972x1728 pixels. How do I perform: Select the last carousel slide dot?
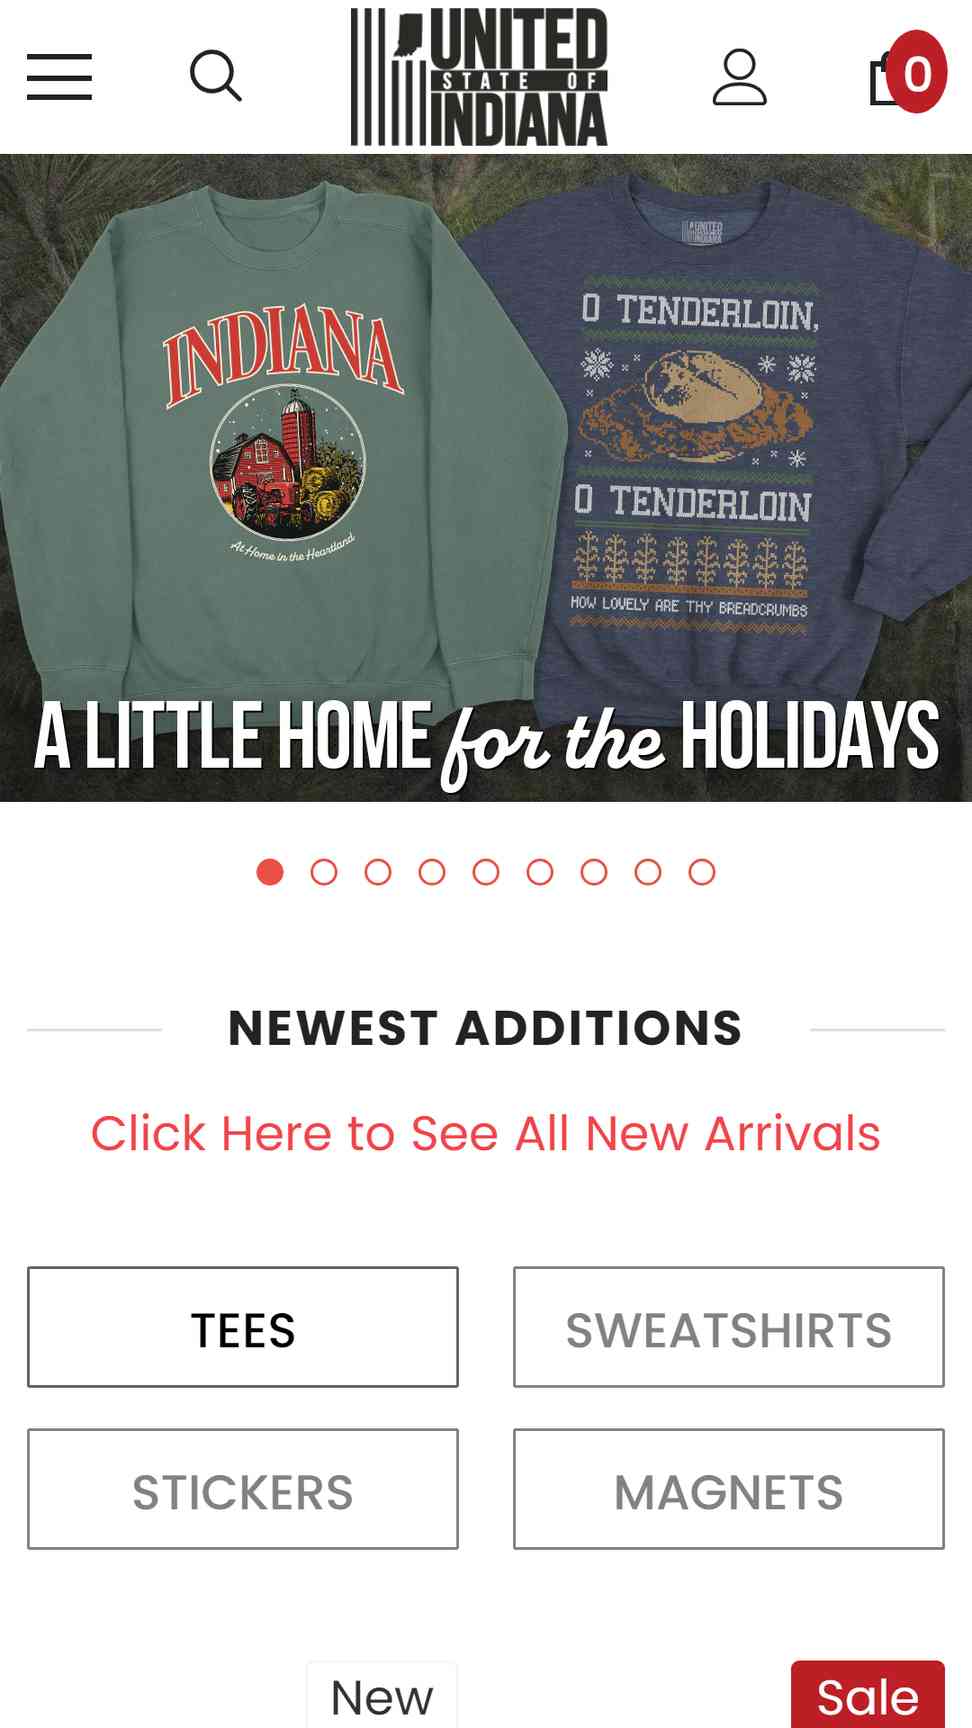click(x=702, y=872)
